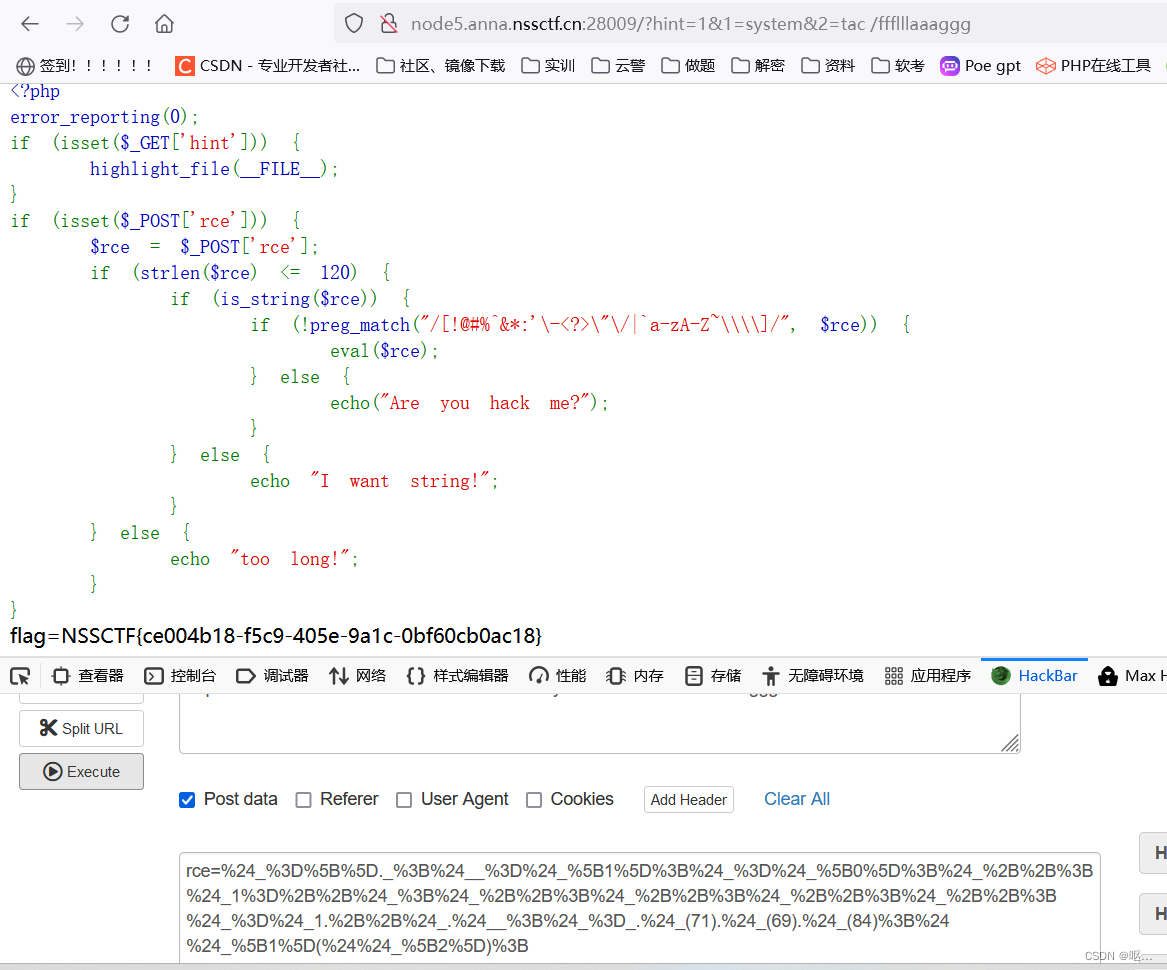Enable the Referer checkbox
The height and width of the screenshot is (970, 1167).
tap(303, 800)
